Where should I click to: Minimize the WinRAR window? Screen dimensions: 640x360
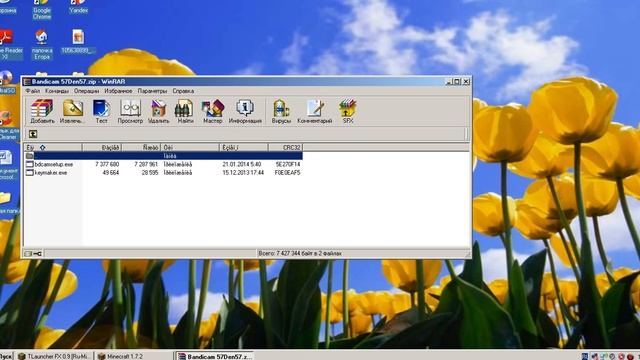click(449, 82)
